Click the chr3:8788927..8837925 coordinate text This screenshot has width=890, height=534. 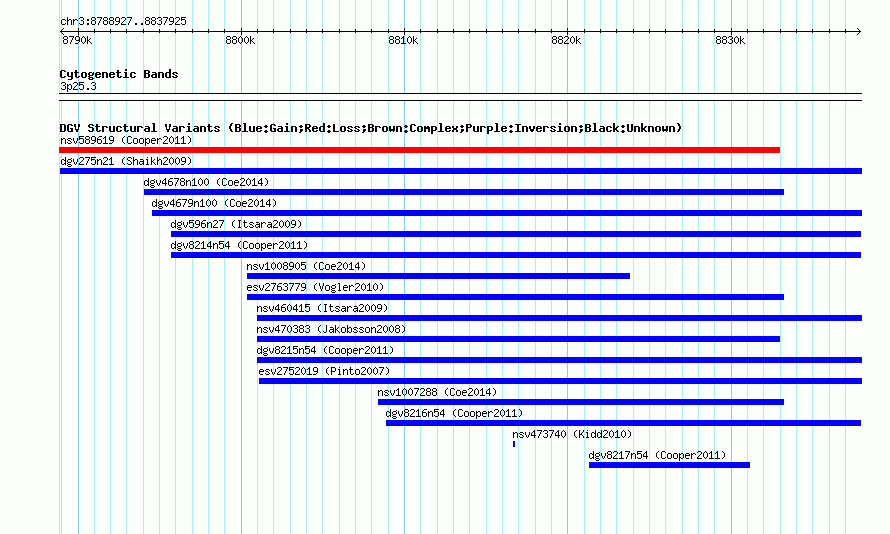(x=123, y=21)
